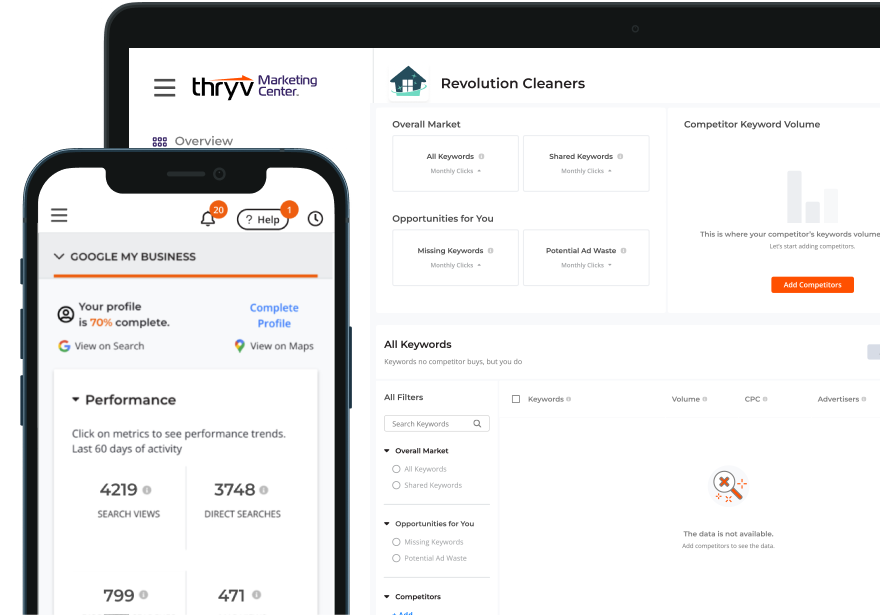The width and height of the screenshot is (880, 615).
Task: Click the Google Maps pin icon
Action: coord(240,346)
